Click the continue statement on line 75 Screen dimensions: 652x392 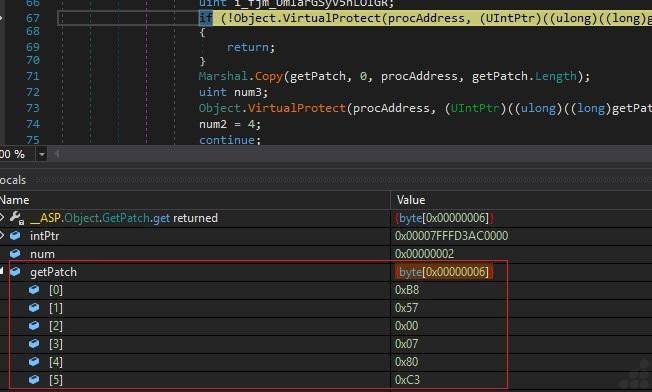click(x=230, y=140)
